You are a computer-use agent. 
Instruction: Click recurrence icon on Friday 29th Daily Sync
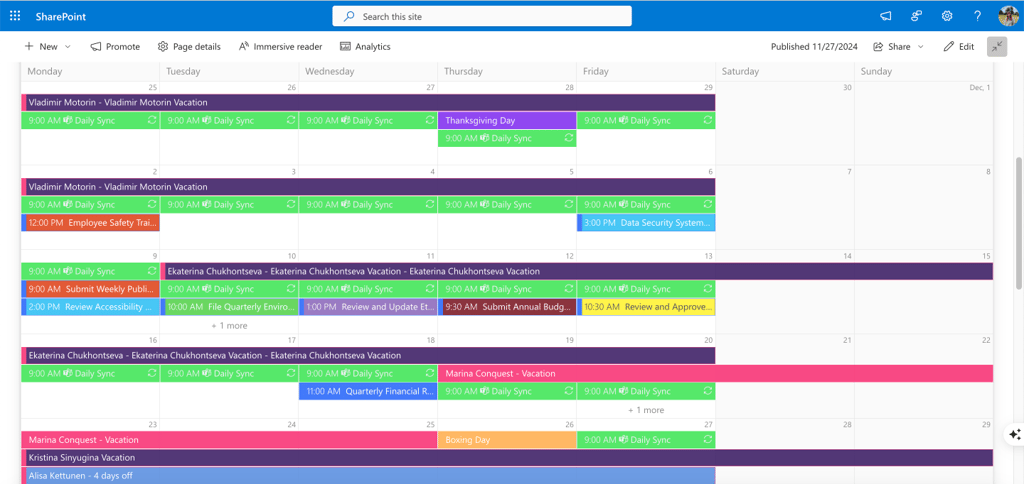tap(707, 120)
